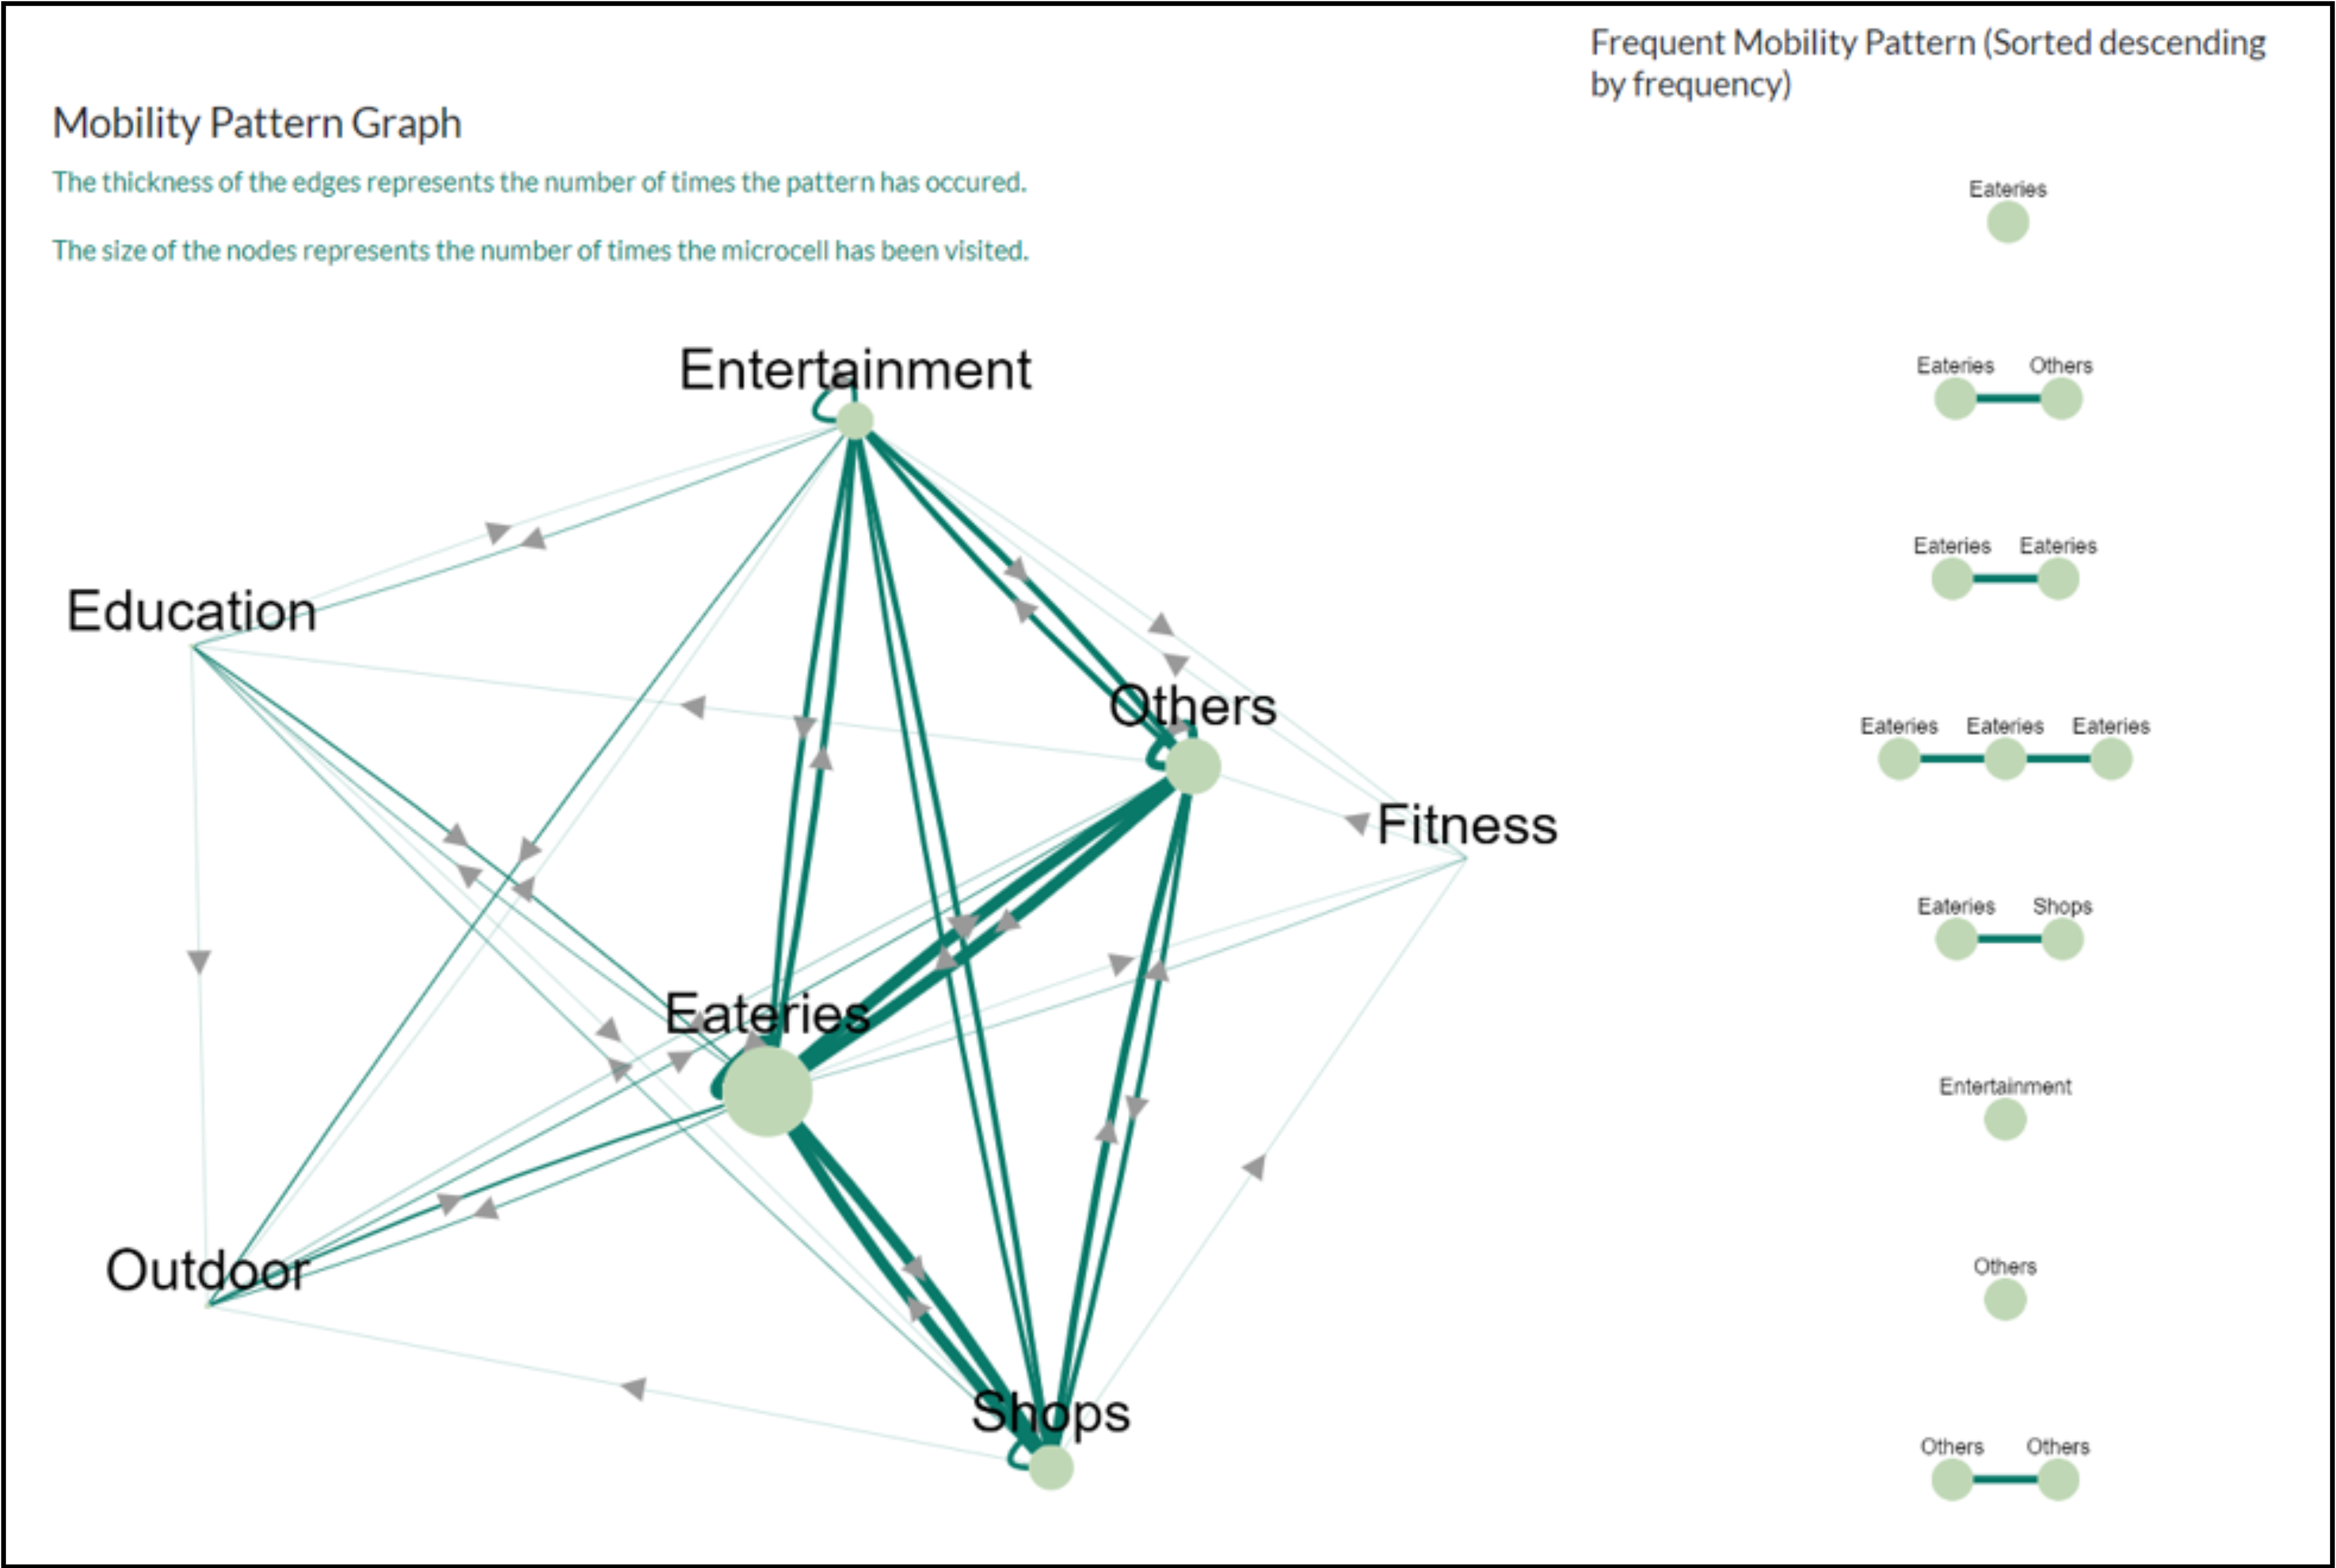The image size is (2336, 1568).
Task: Select right node of the Eateries–Eateries pattern
Action: pos(2058,579)
